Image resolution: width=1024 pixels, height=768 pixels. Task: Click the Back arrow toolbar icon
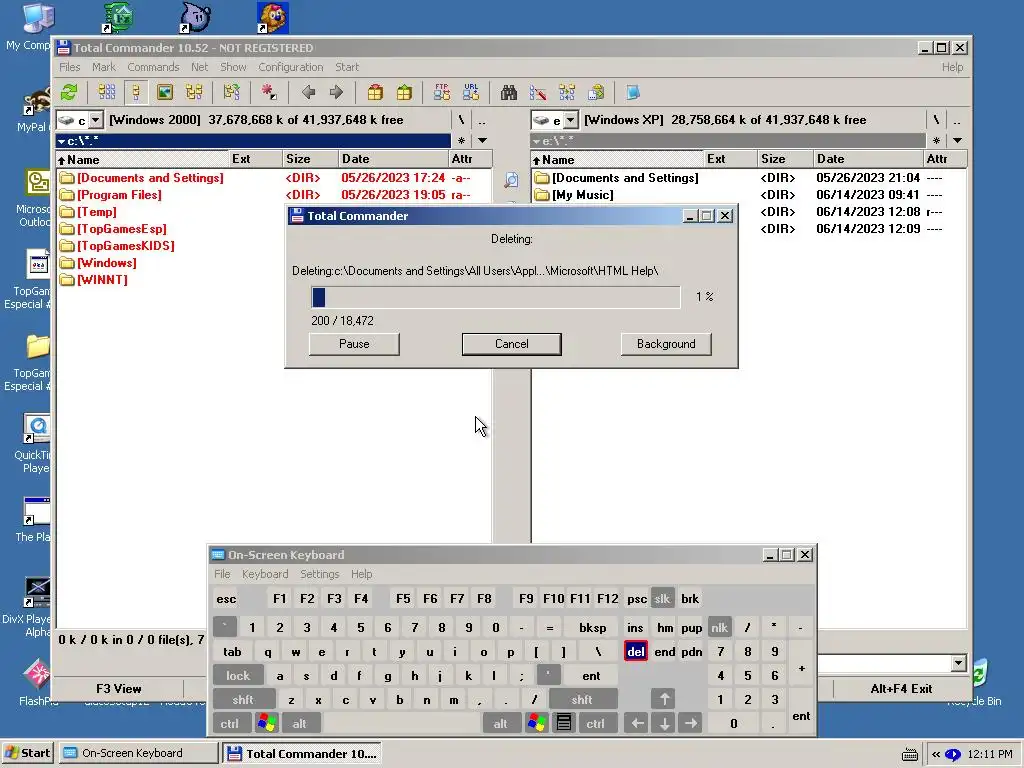coord(308,92)
